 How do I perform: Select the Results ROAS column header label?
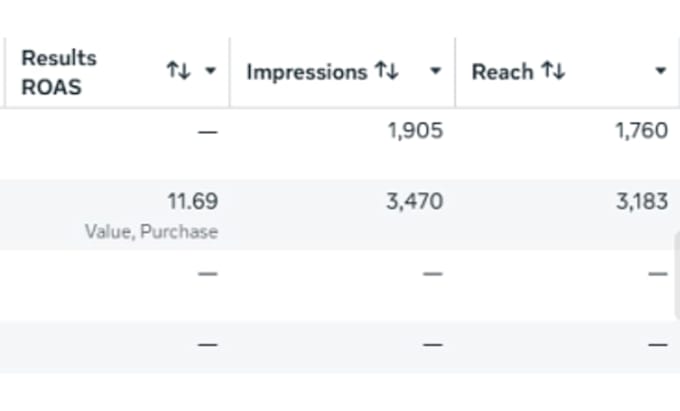pyautogui.click(x=59, y=72)
